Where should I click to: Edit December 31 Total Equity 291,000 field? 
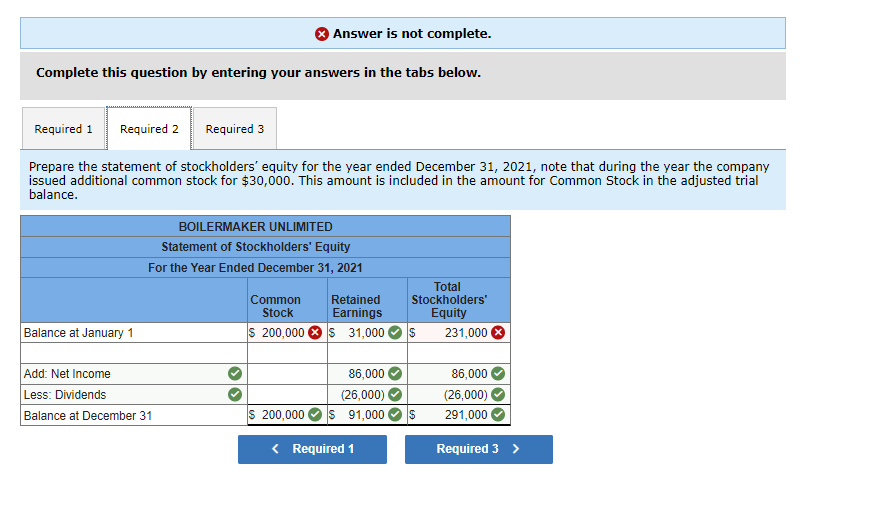[x=458, y=415]
